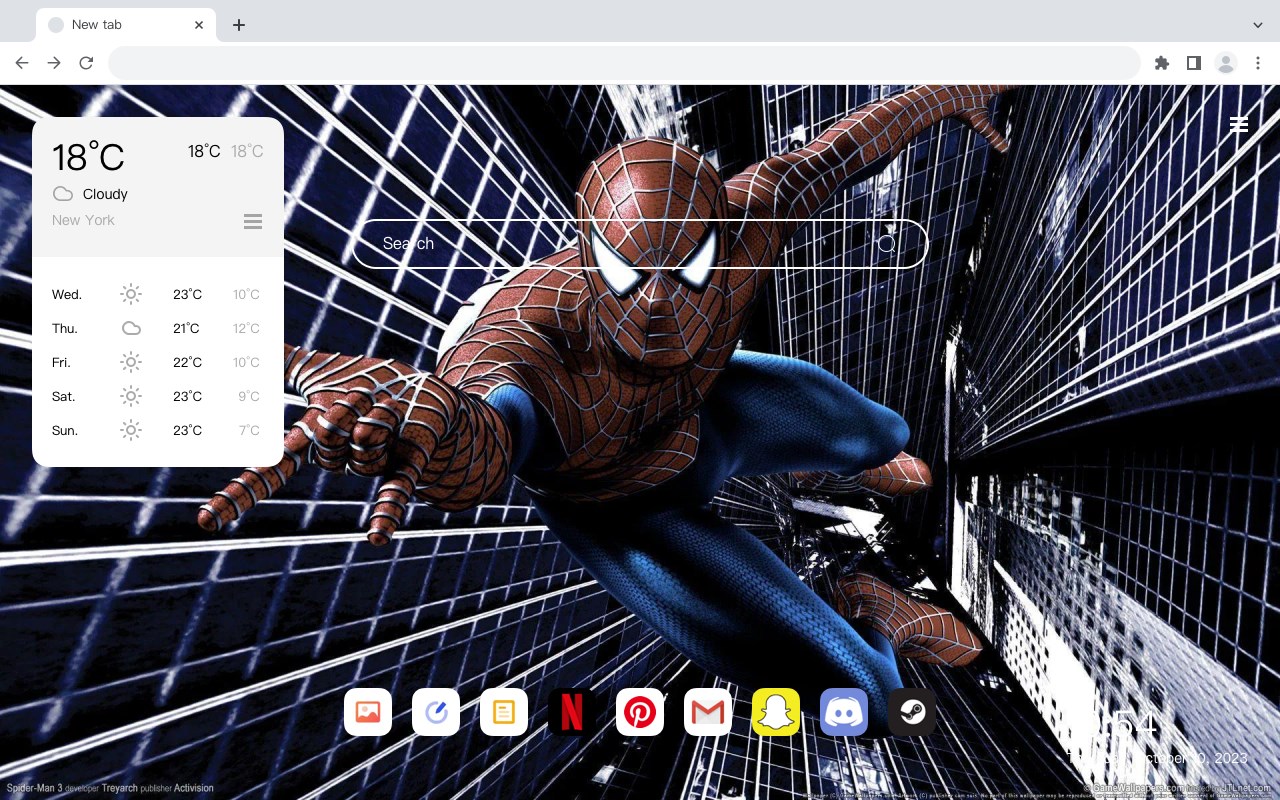1280x800 pixels.
Task: Launch the Snapchat shortcut
Action: pyautogui.click(x=776, y=712)
